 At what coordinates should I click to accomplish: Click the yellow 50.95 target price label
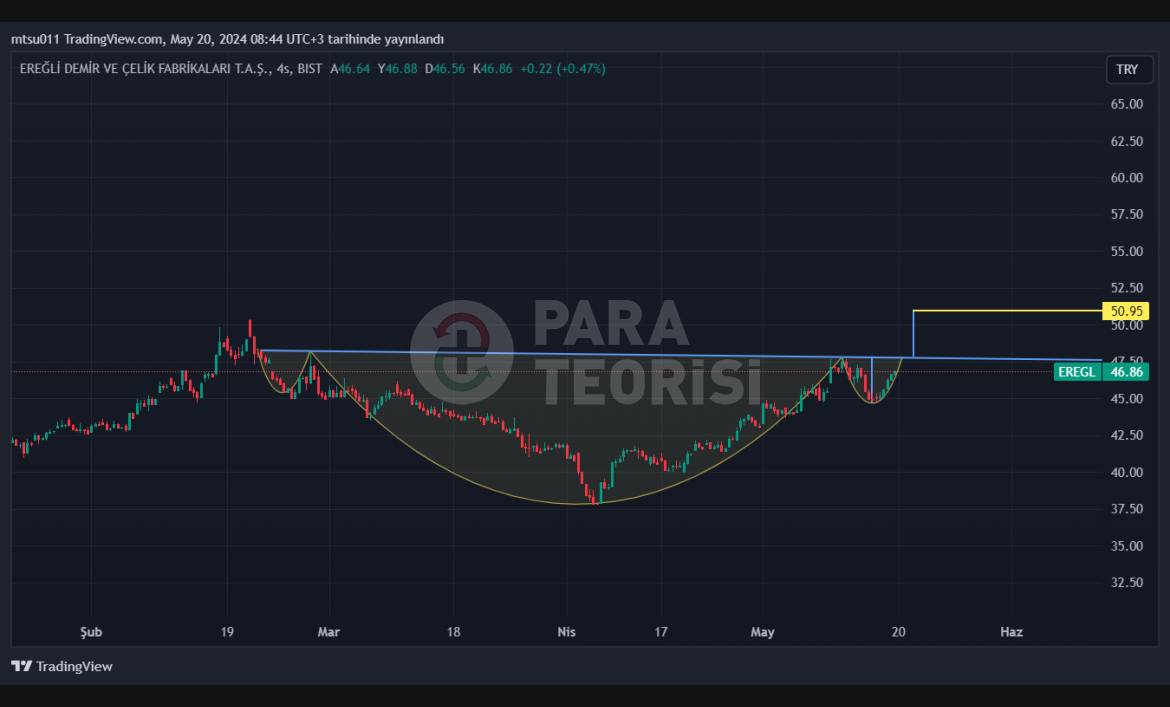click(1126, 311)
